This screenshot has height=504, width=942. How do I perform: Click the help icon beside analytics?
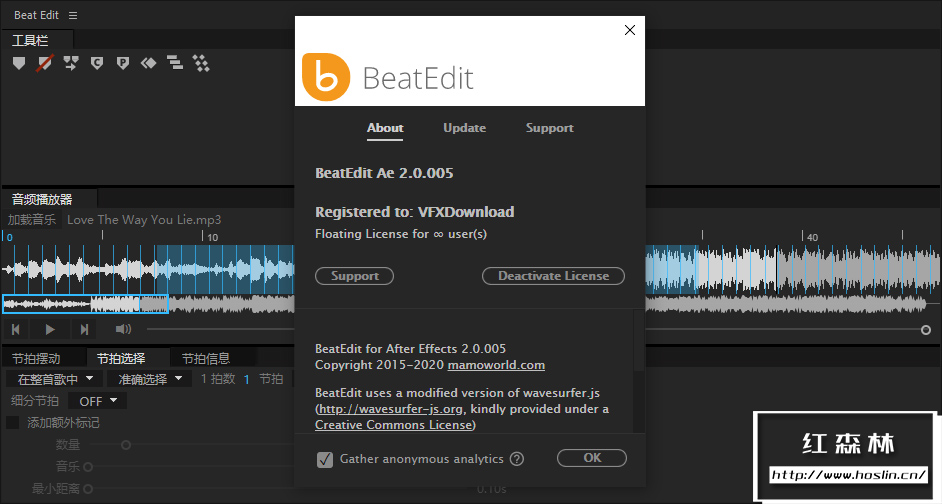(517, 459)
